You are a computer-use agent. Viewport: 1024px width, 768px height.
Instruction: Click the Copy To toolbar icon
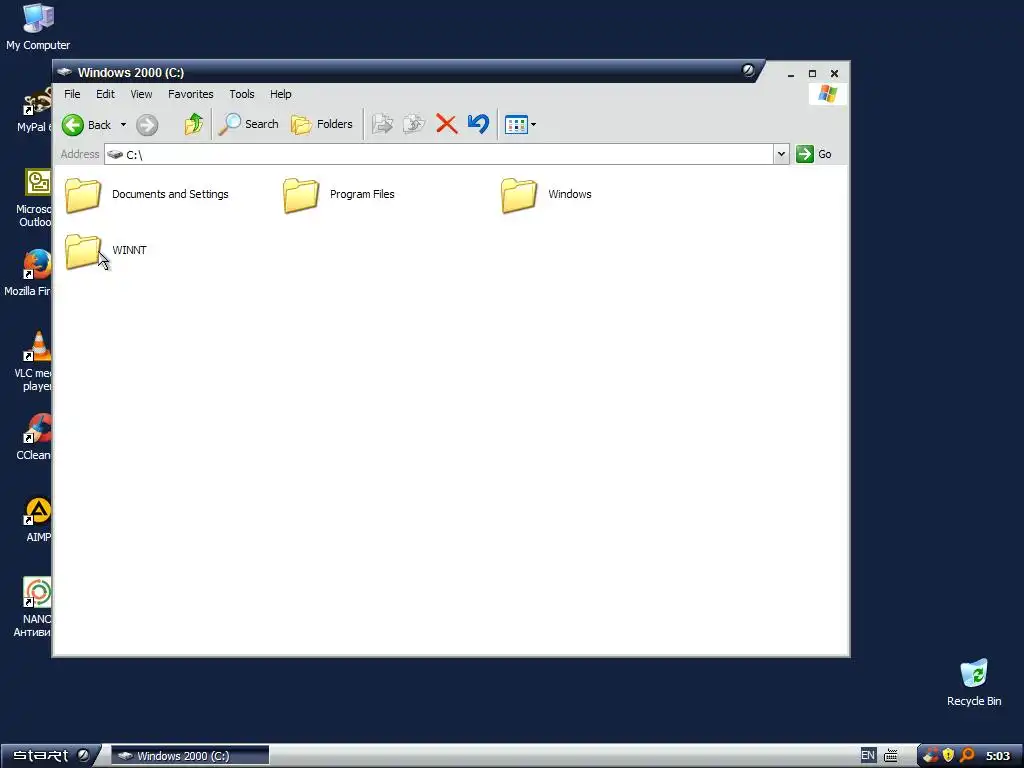coord(414,124)
